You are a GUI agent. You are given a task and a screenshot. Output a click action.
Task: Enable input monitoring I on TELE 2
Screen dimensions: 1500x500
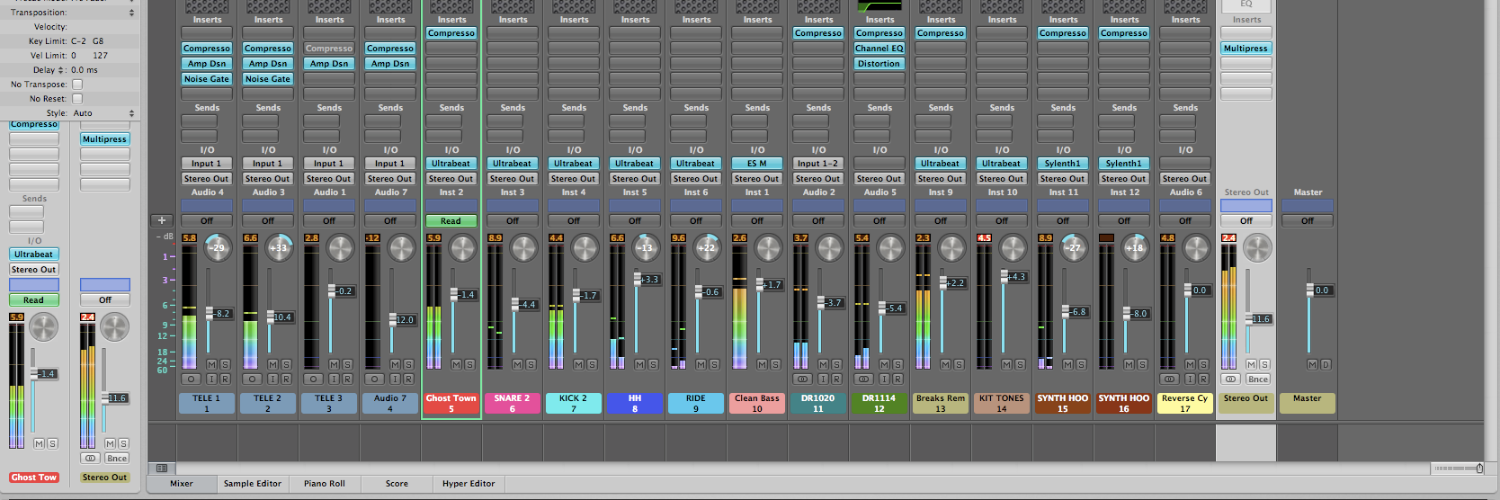[x=274, y=379]
